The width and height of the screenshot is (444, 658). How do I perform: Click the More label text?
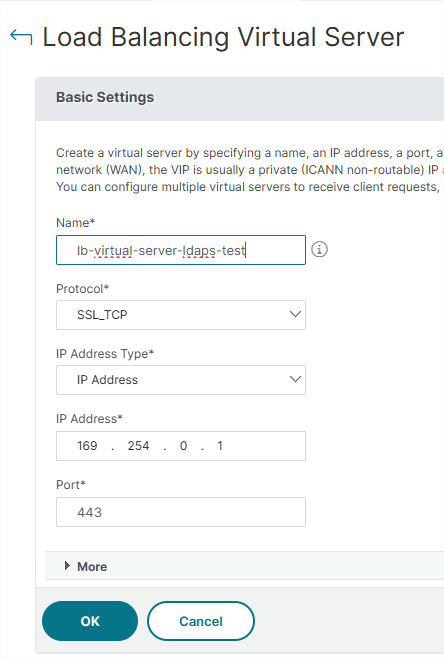click(92, 567)
